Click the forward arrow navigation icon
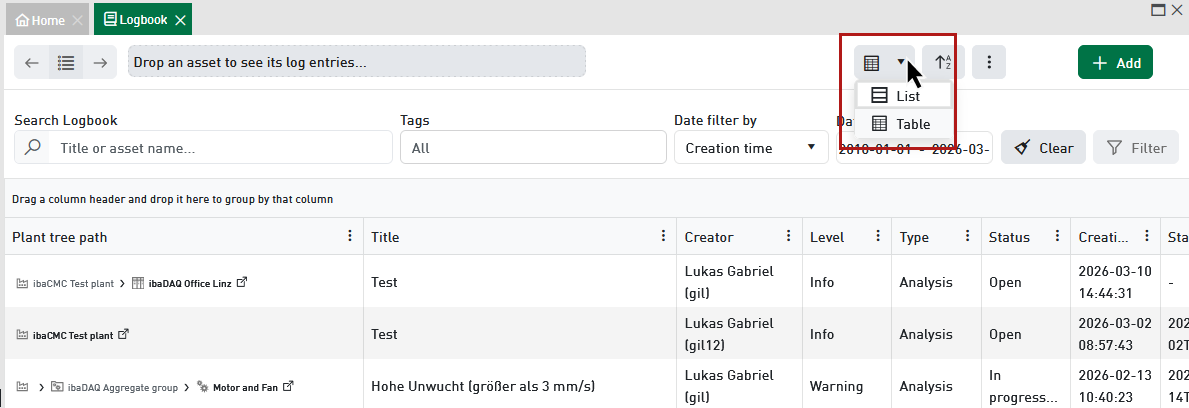1189x408 pixels. tap(100, 63)
